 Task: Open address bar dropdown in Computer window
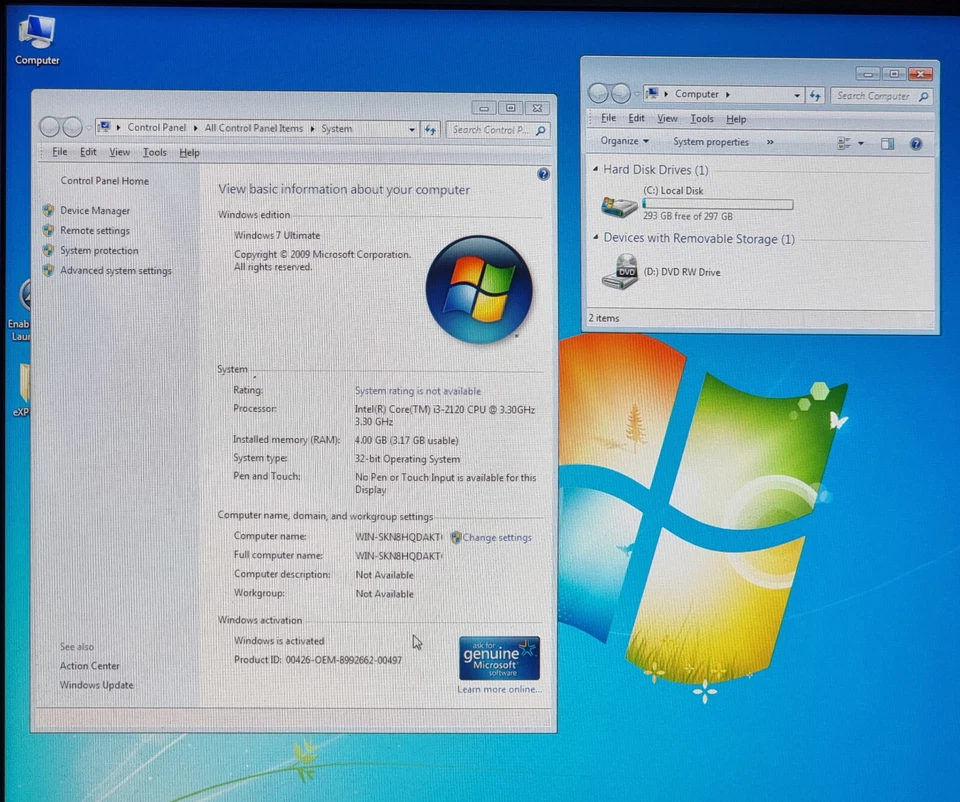[x=797, y=96]
